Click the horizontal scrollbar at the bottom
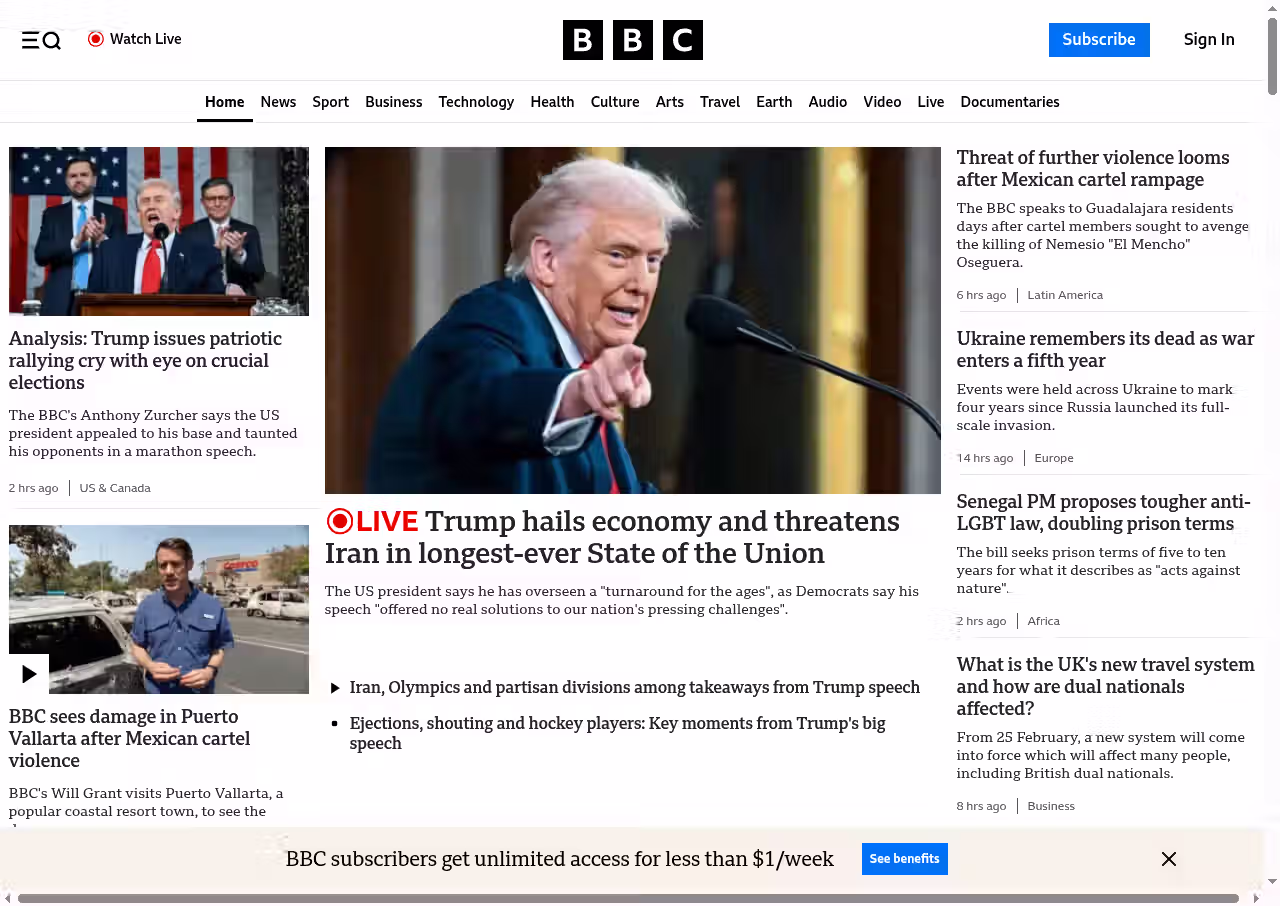This screenshot has height=906, width=1280. pyautogui.click(x=628, y=898)
